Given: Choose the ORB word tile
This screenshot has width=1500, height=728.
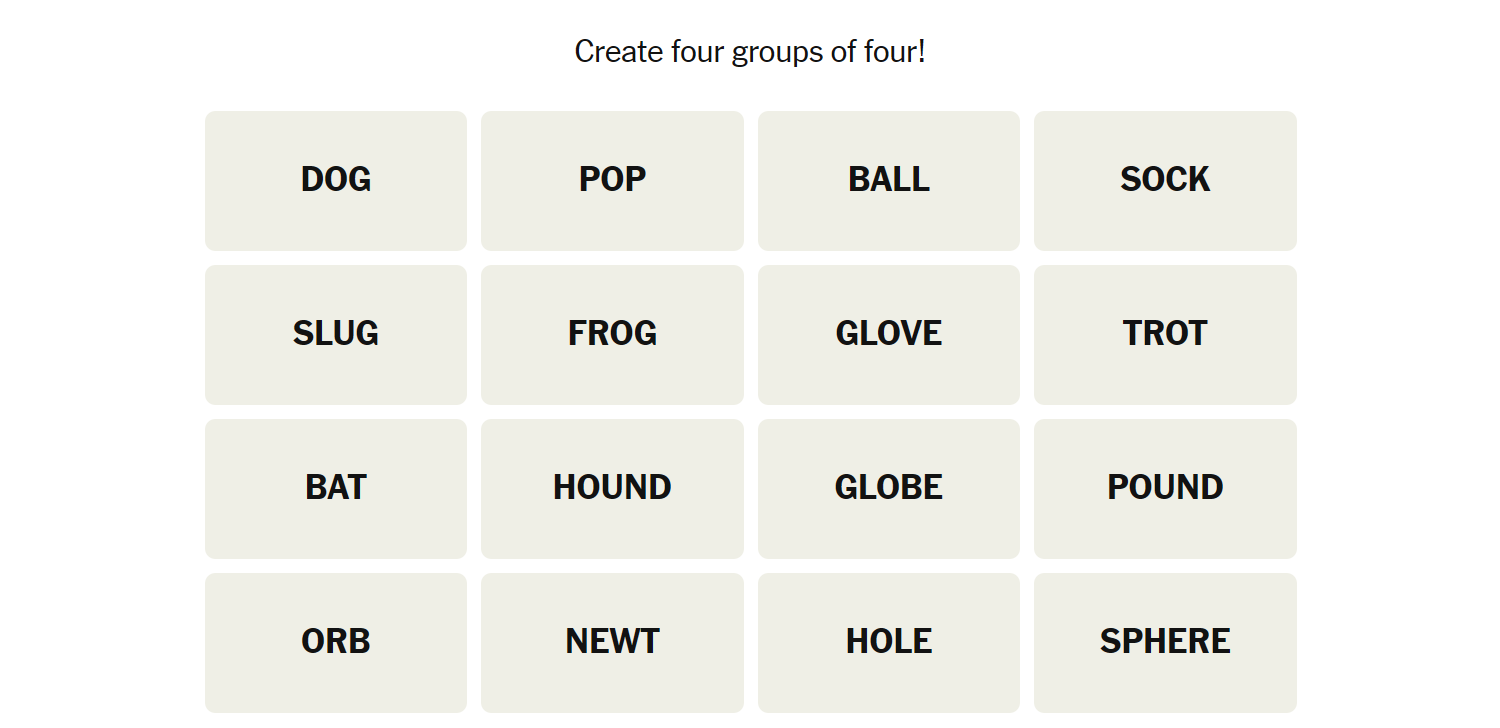Looking at the screenshot, I should pyautogui.click(x=336, y=642).
